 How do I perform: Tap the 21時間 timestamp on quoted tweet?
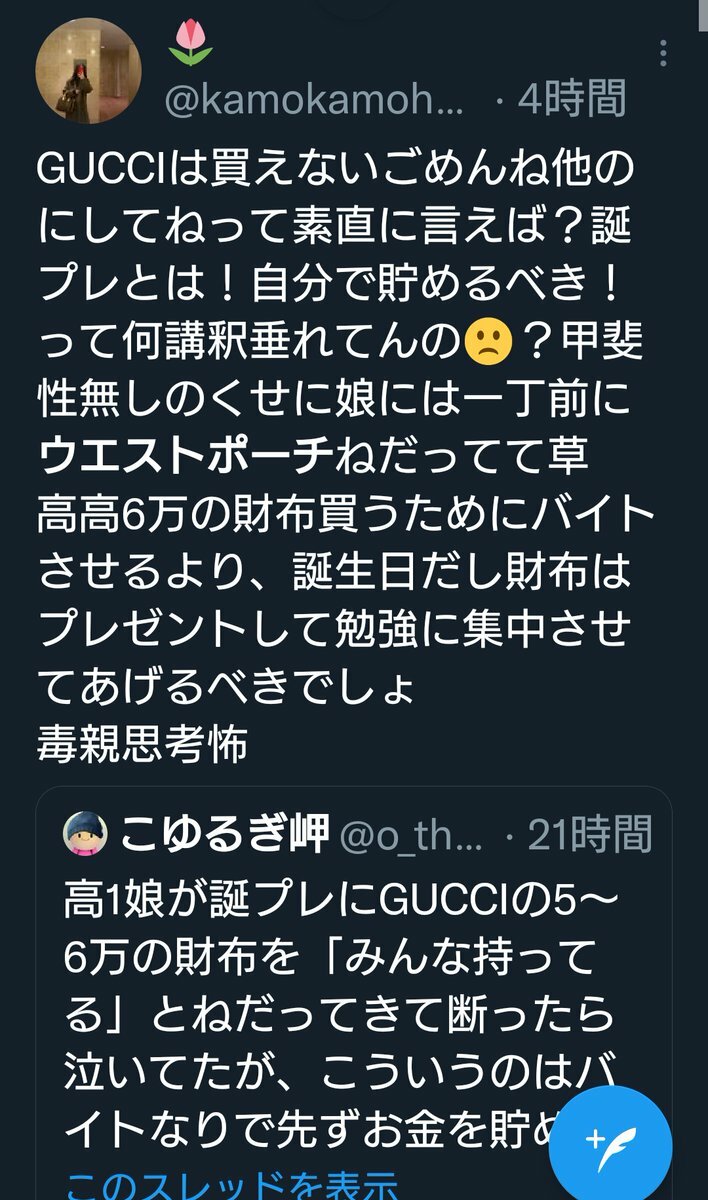(x=590, y=834)
